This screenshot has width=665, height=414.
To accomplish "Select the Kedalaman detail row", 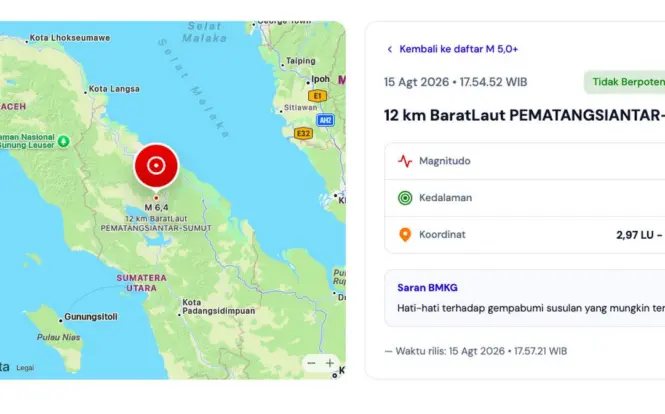I will tap(525, 198).
